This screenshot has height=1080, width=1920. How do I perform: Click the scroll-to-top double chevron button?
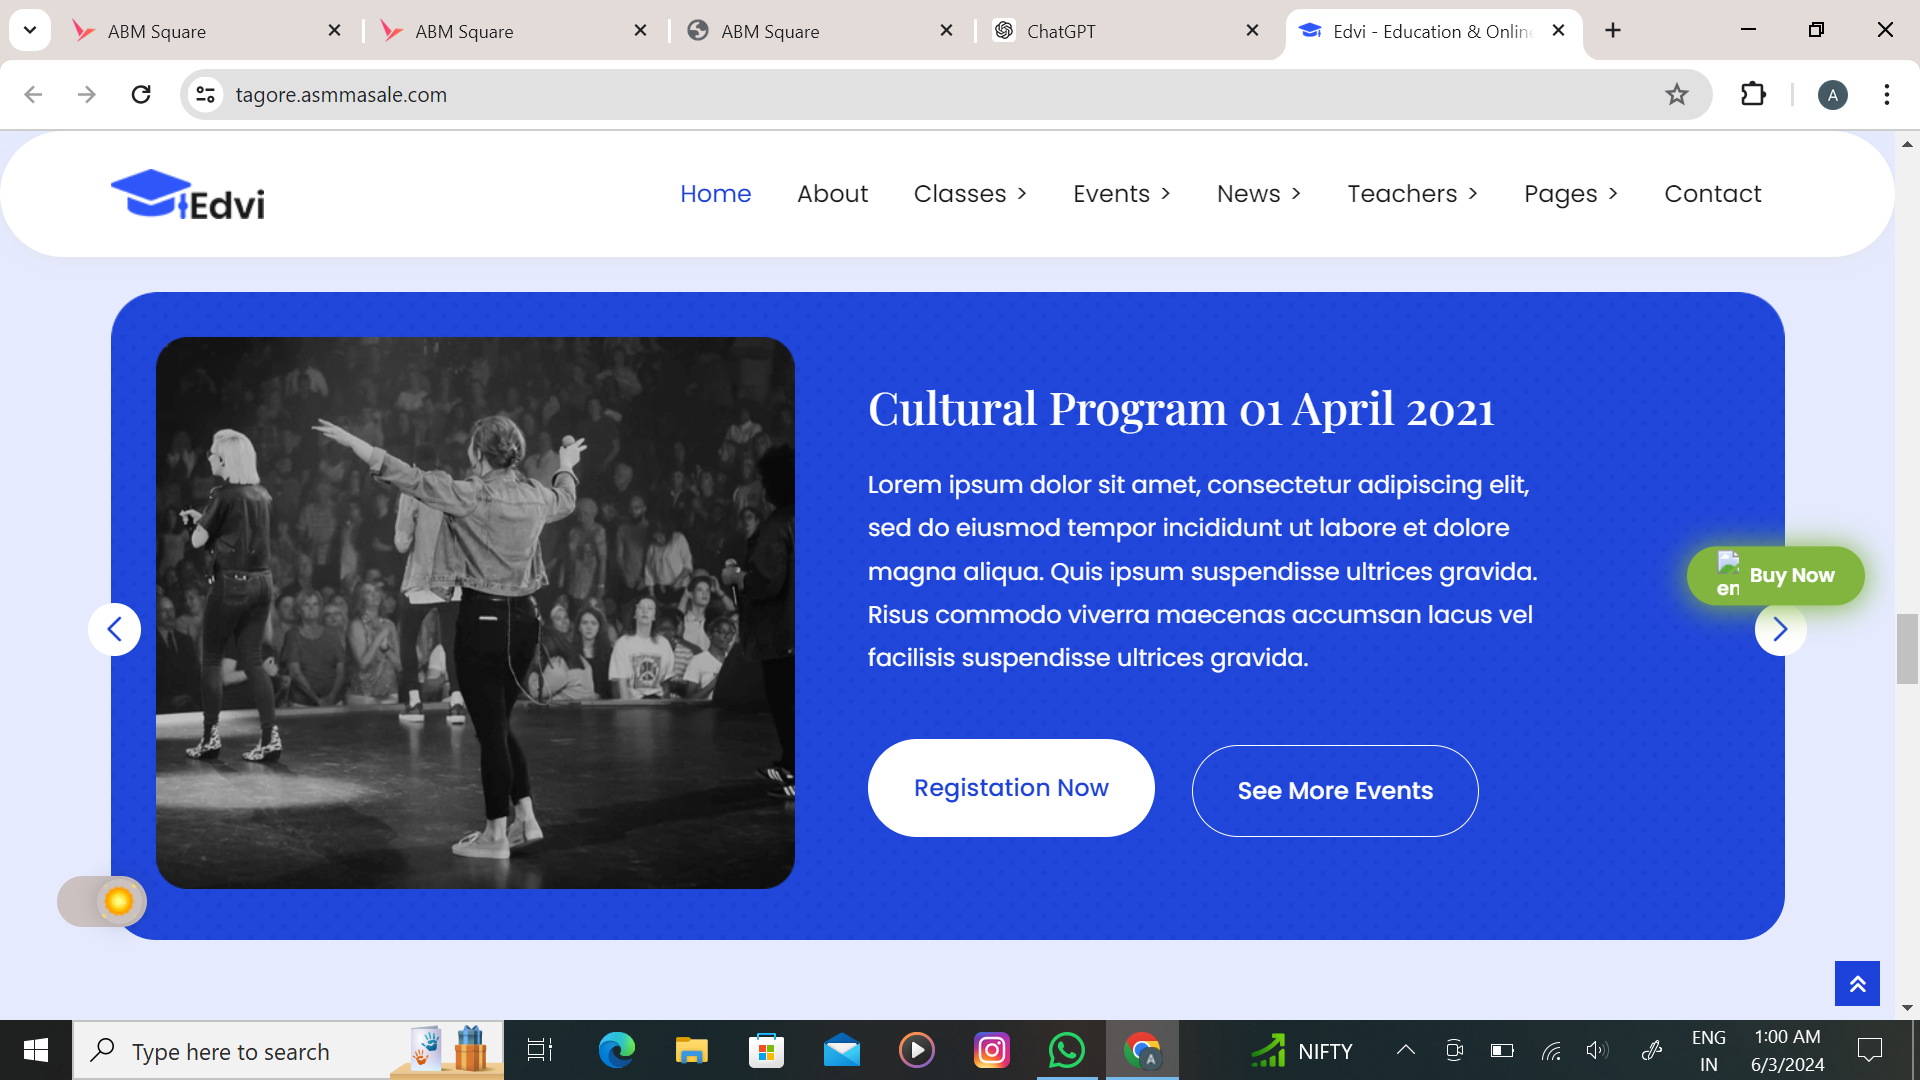pyautogui.click(x=1857, y=984)
